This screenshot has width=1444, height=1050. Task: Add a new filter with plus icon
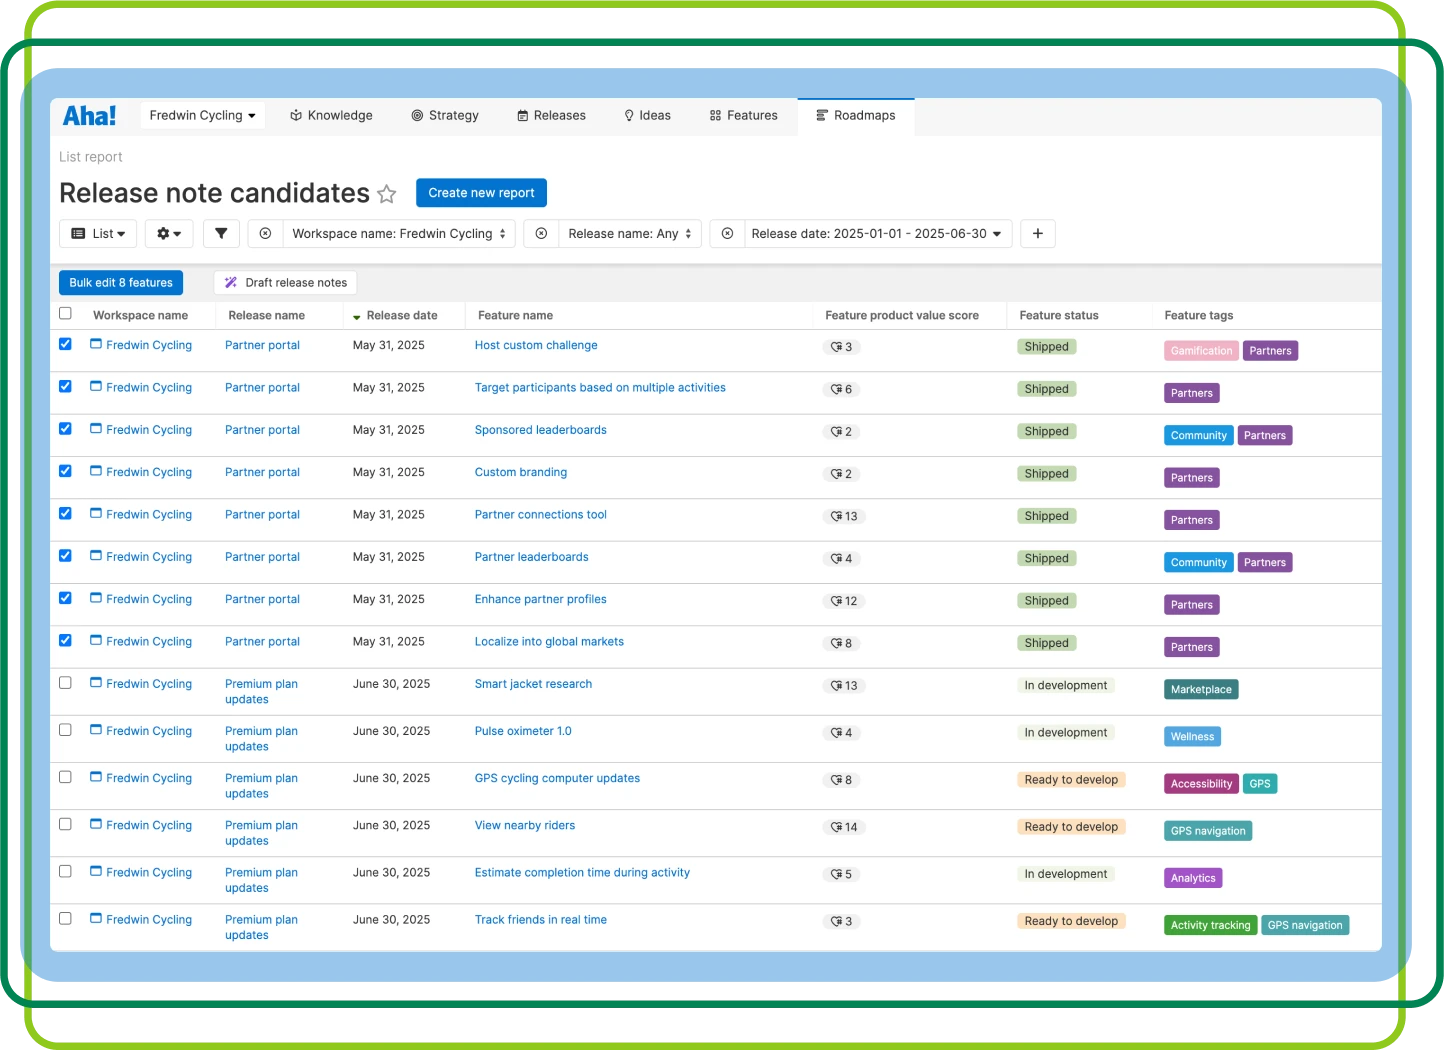pos(1038,234)
